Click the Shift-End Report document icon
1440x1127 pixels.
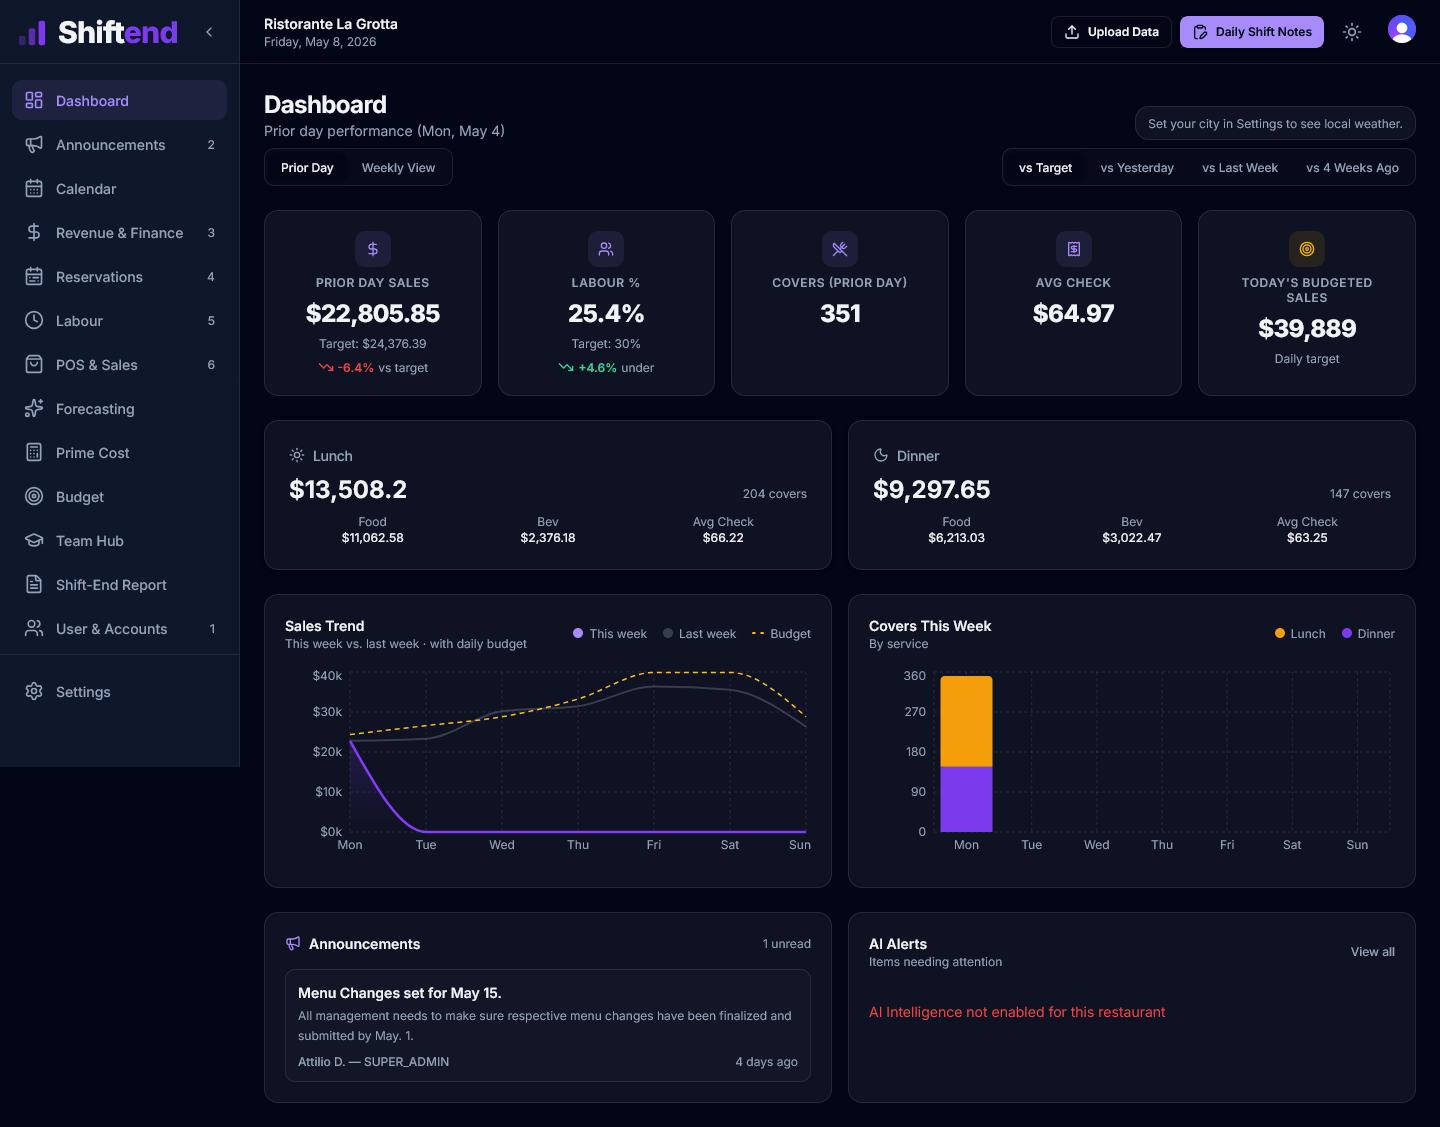tap(34, 584)
